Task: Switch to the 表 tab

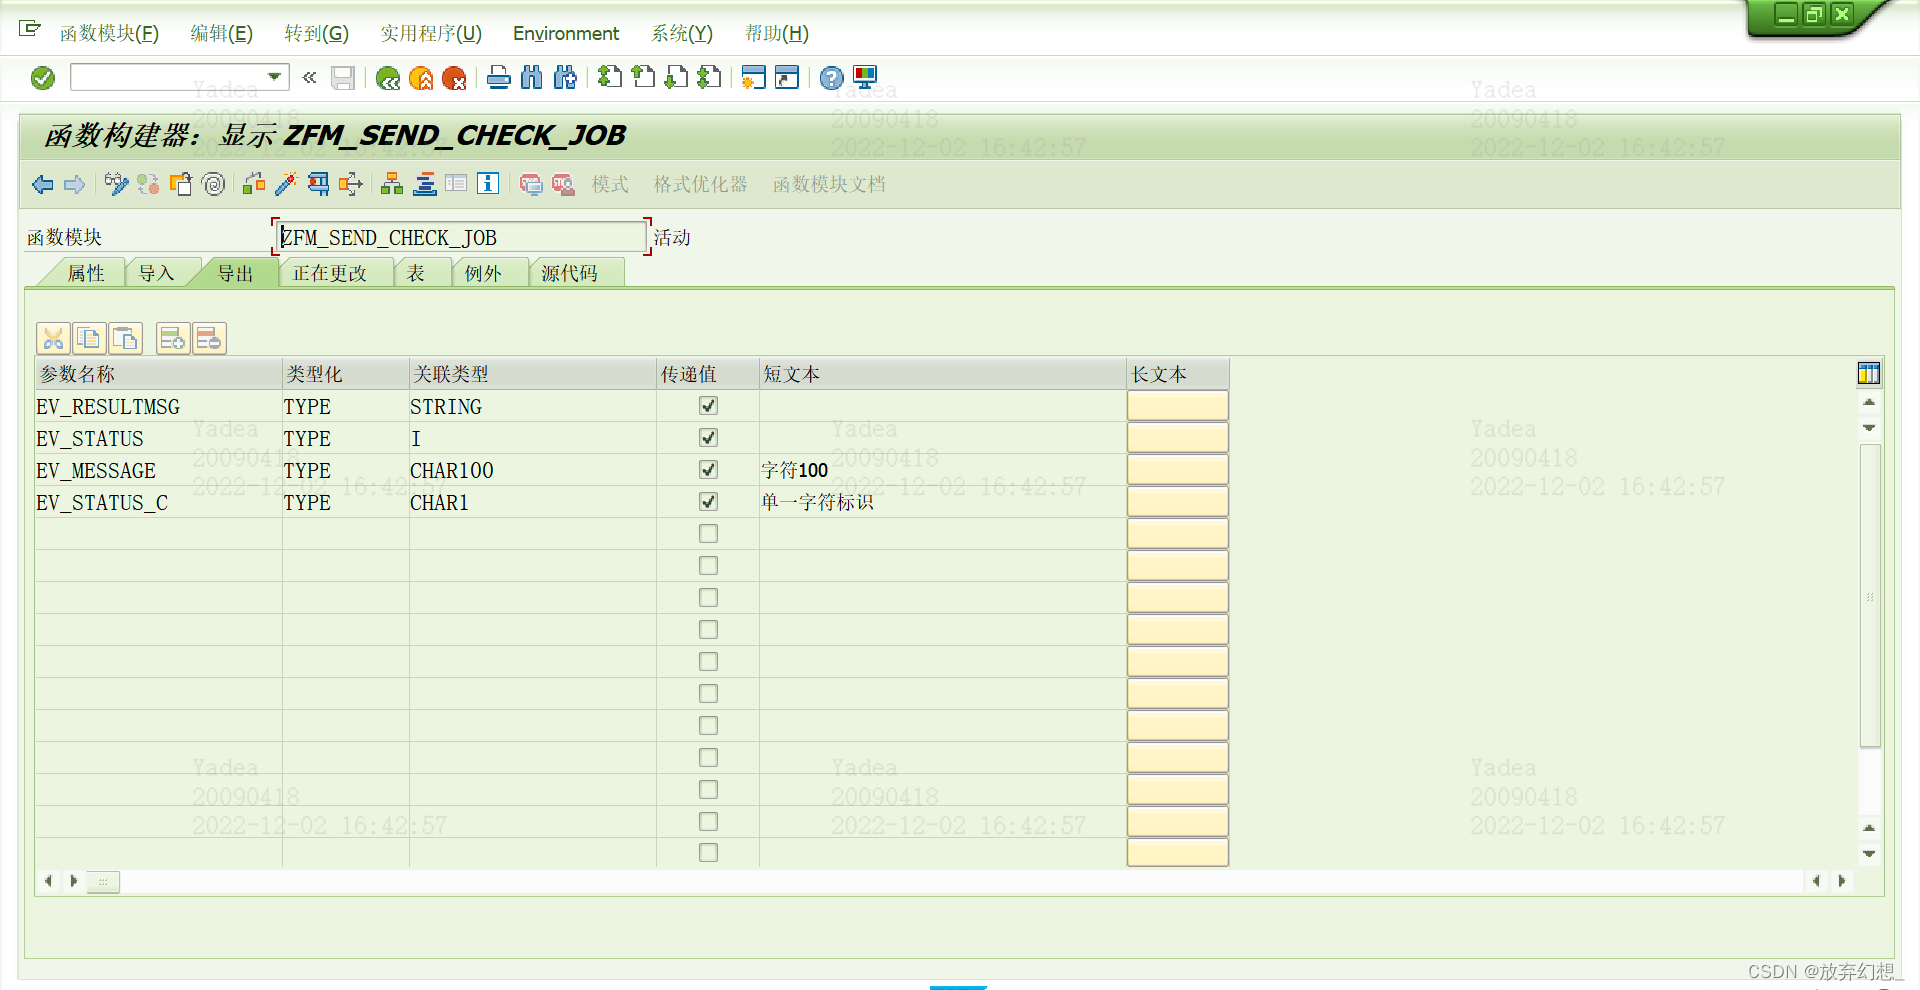Action: pyautogui.click(x=416, y=273)
